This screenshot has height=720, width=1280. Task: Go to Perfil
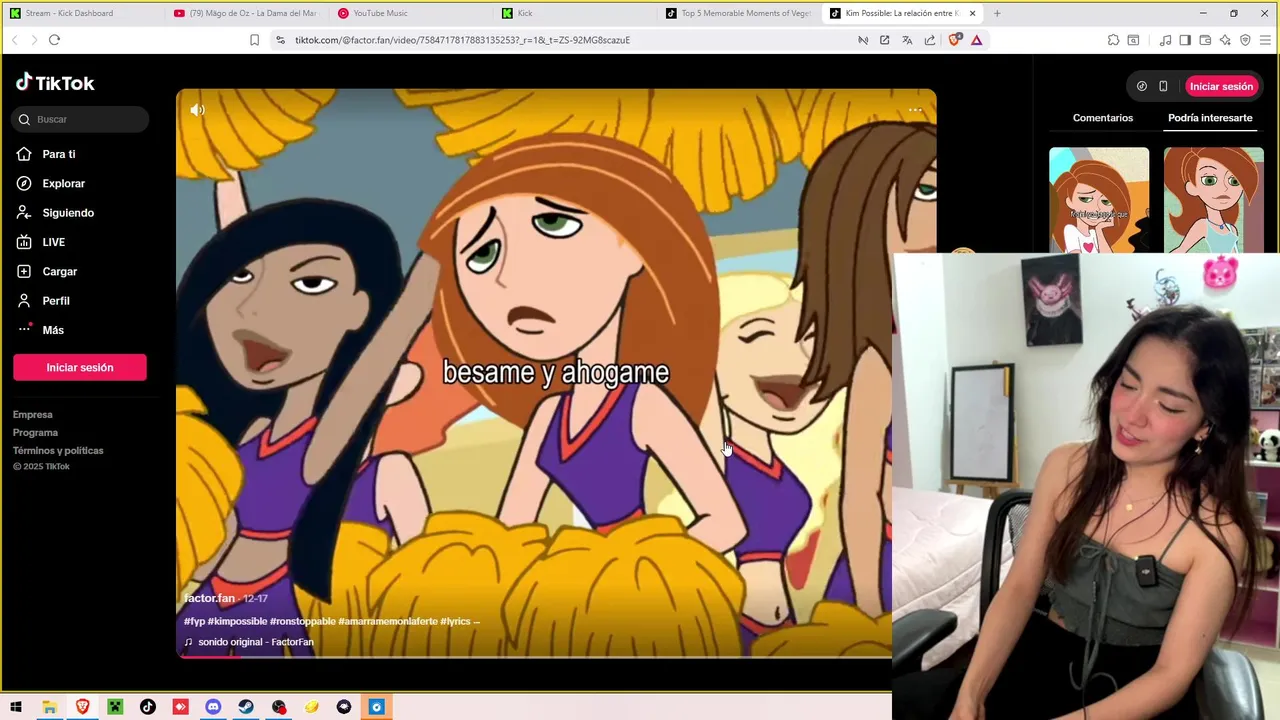point(55,301)
